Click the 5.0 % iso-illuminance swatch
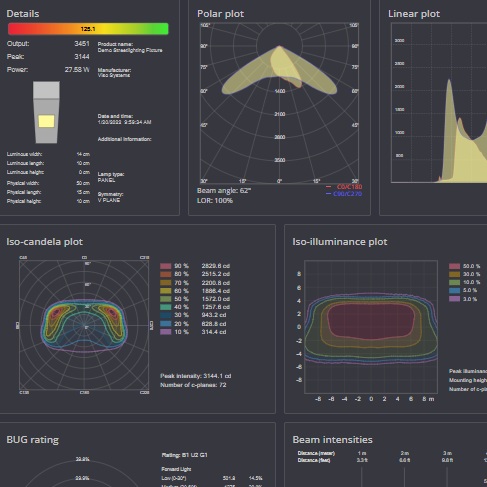Screen dimensions: 487x487 [x=454, y=290]
